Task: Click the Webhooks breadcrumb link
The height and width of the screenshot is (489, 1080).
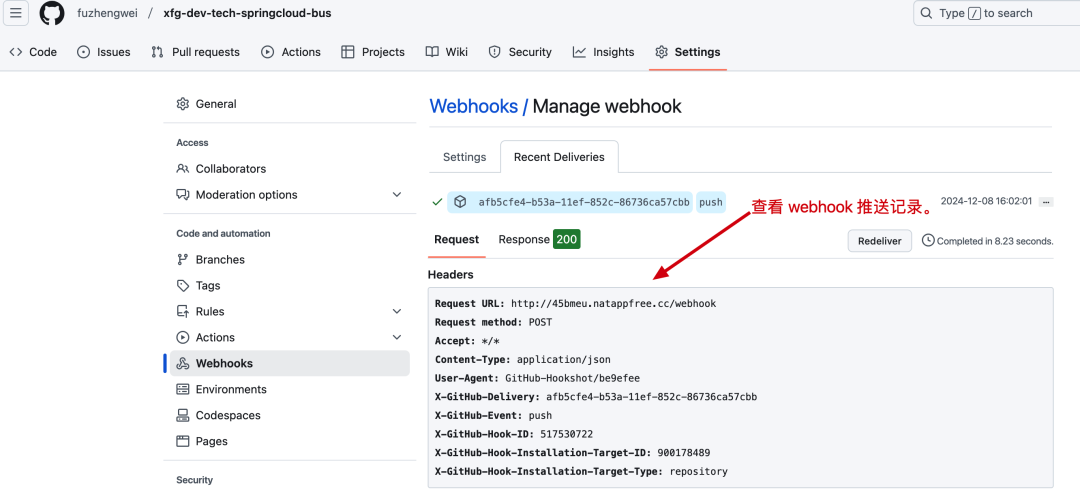Action: 473,106
